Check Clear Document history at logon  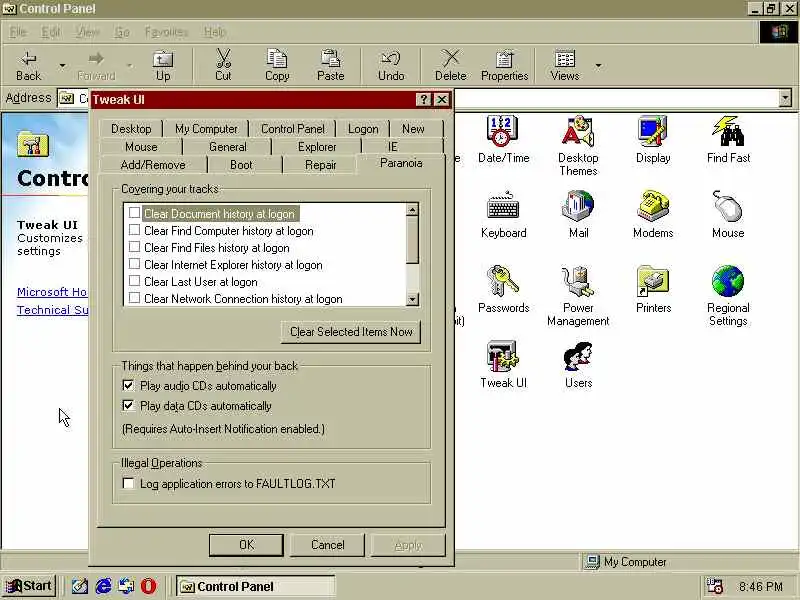pyautogui.click(x=134, y=212)
